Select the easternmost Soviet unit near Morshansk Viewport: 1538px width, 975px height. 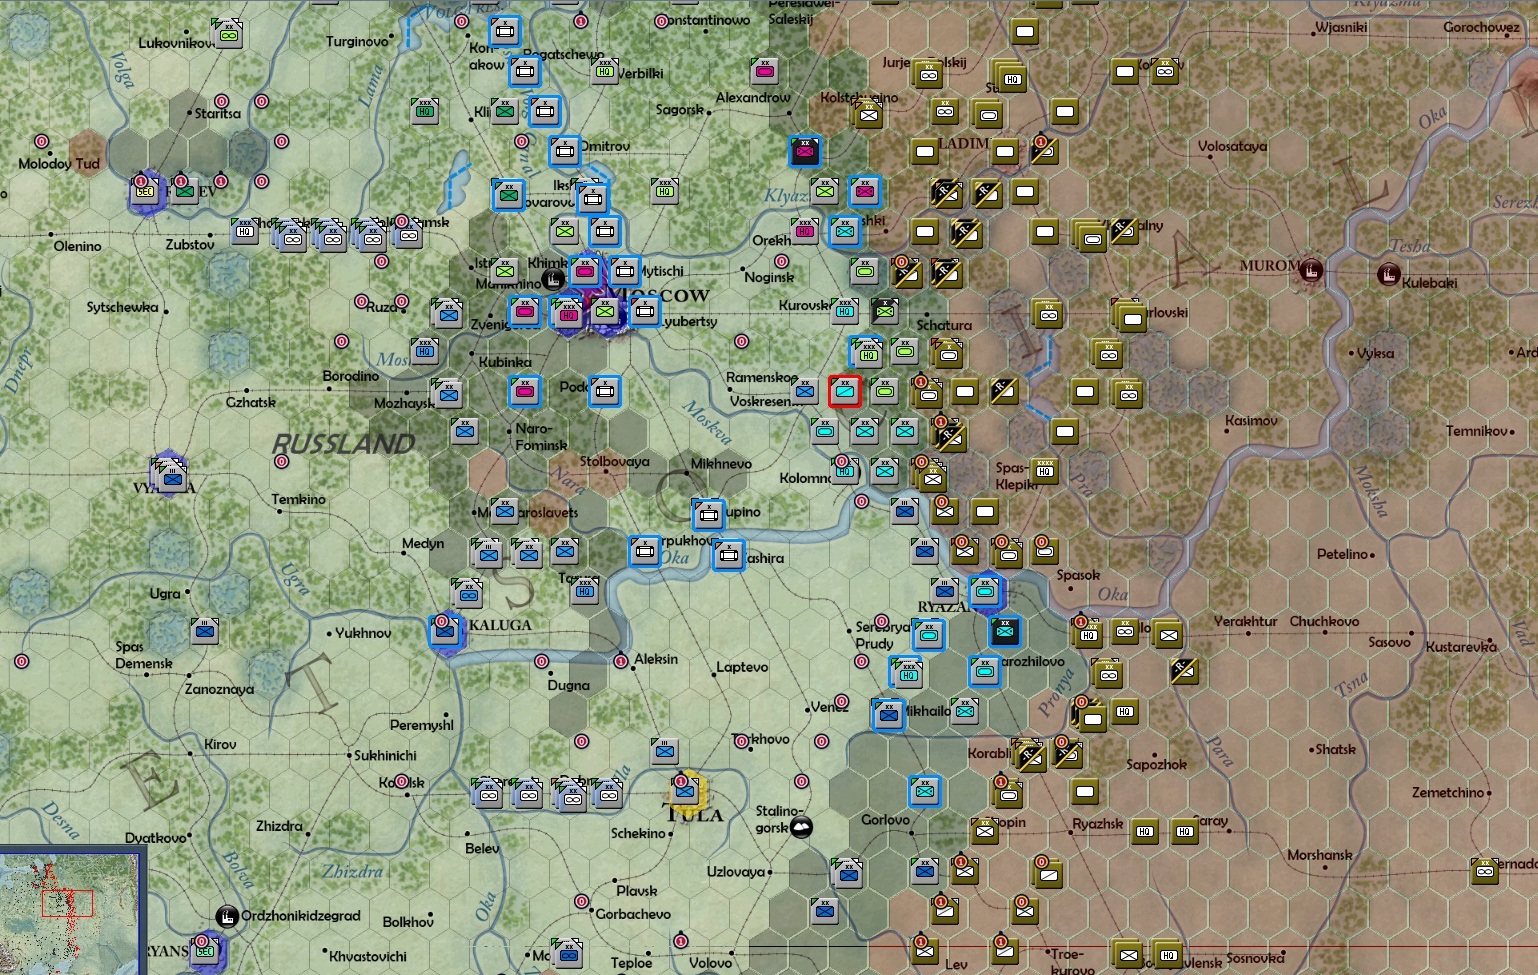(x=1485, y=871)
